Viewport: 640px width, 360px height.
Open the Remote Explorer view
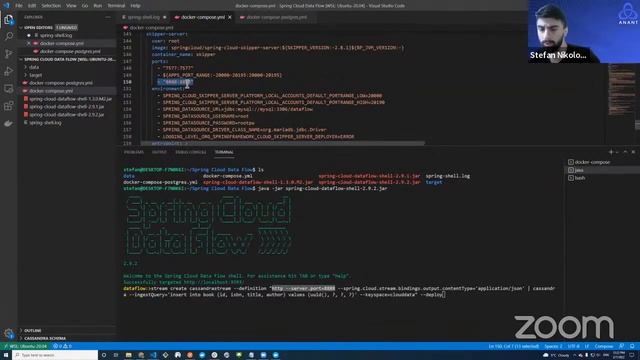point(9,89)
